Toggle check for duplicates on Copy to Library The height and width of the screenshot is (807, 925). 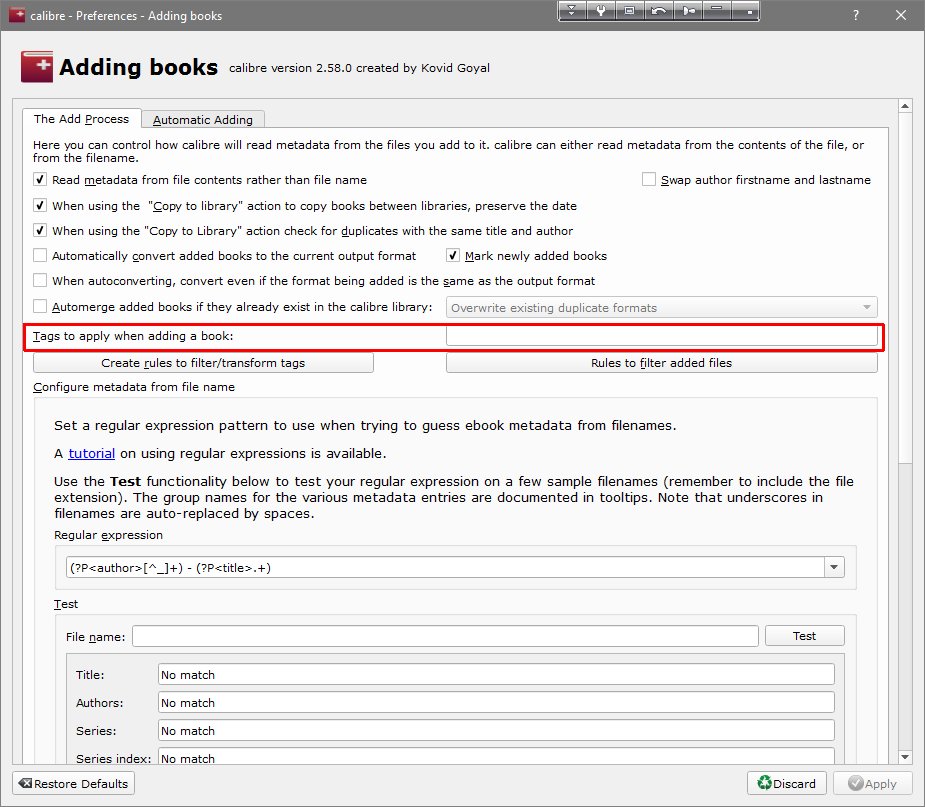40,230
